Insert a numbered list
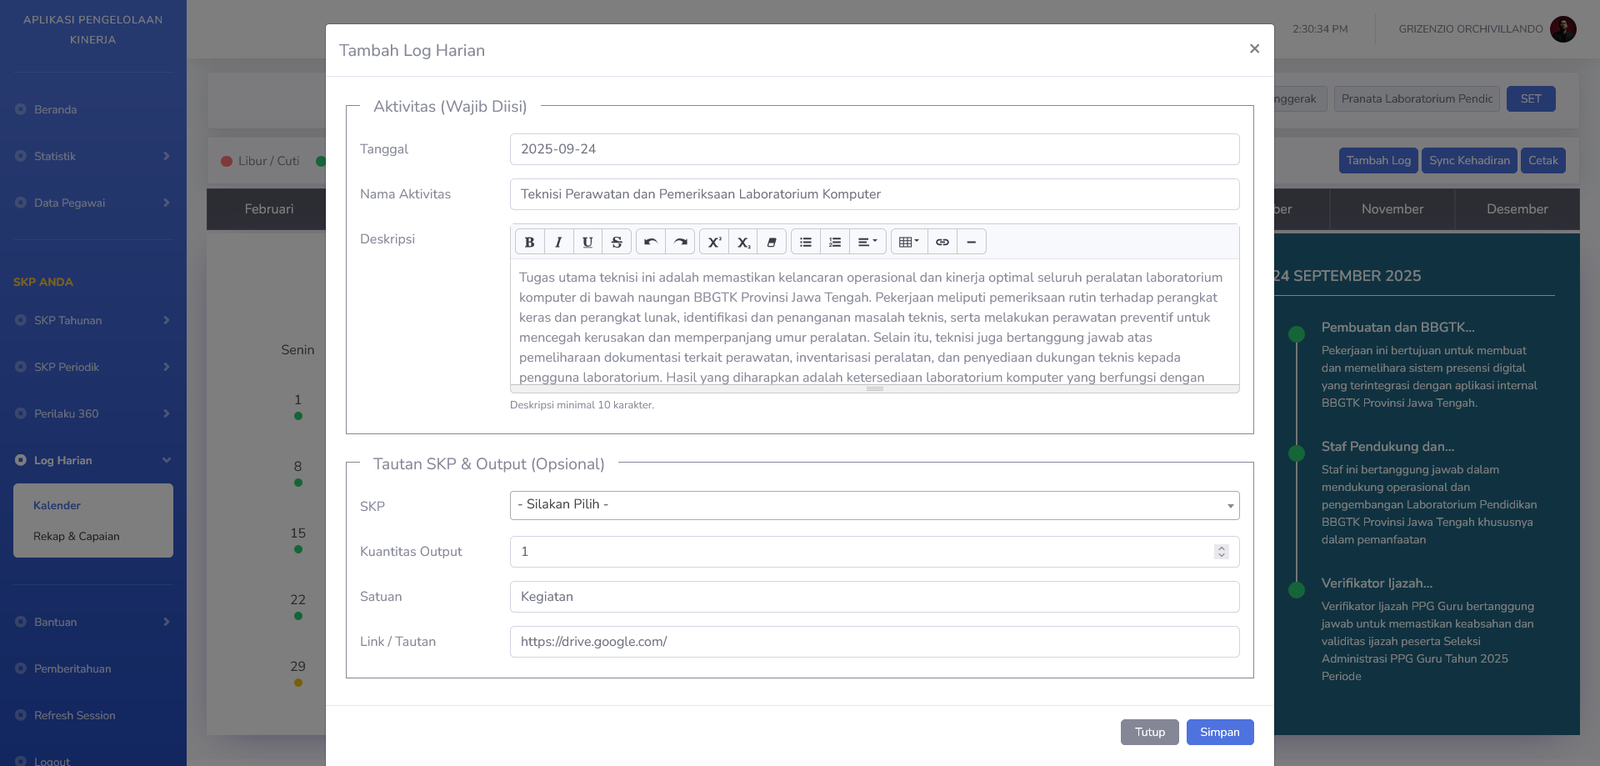Viewport: 1600px width, 766px height. pyautogui.click(x=835, y=242)
